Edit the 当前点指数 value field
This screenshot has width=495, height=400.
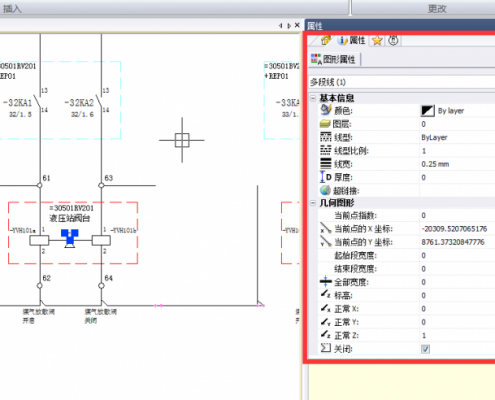point(457,215)
